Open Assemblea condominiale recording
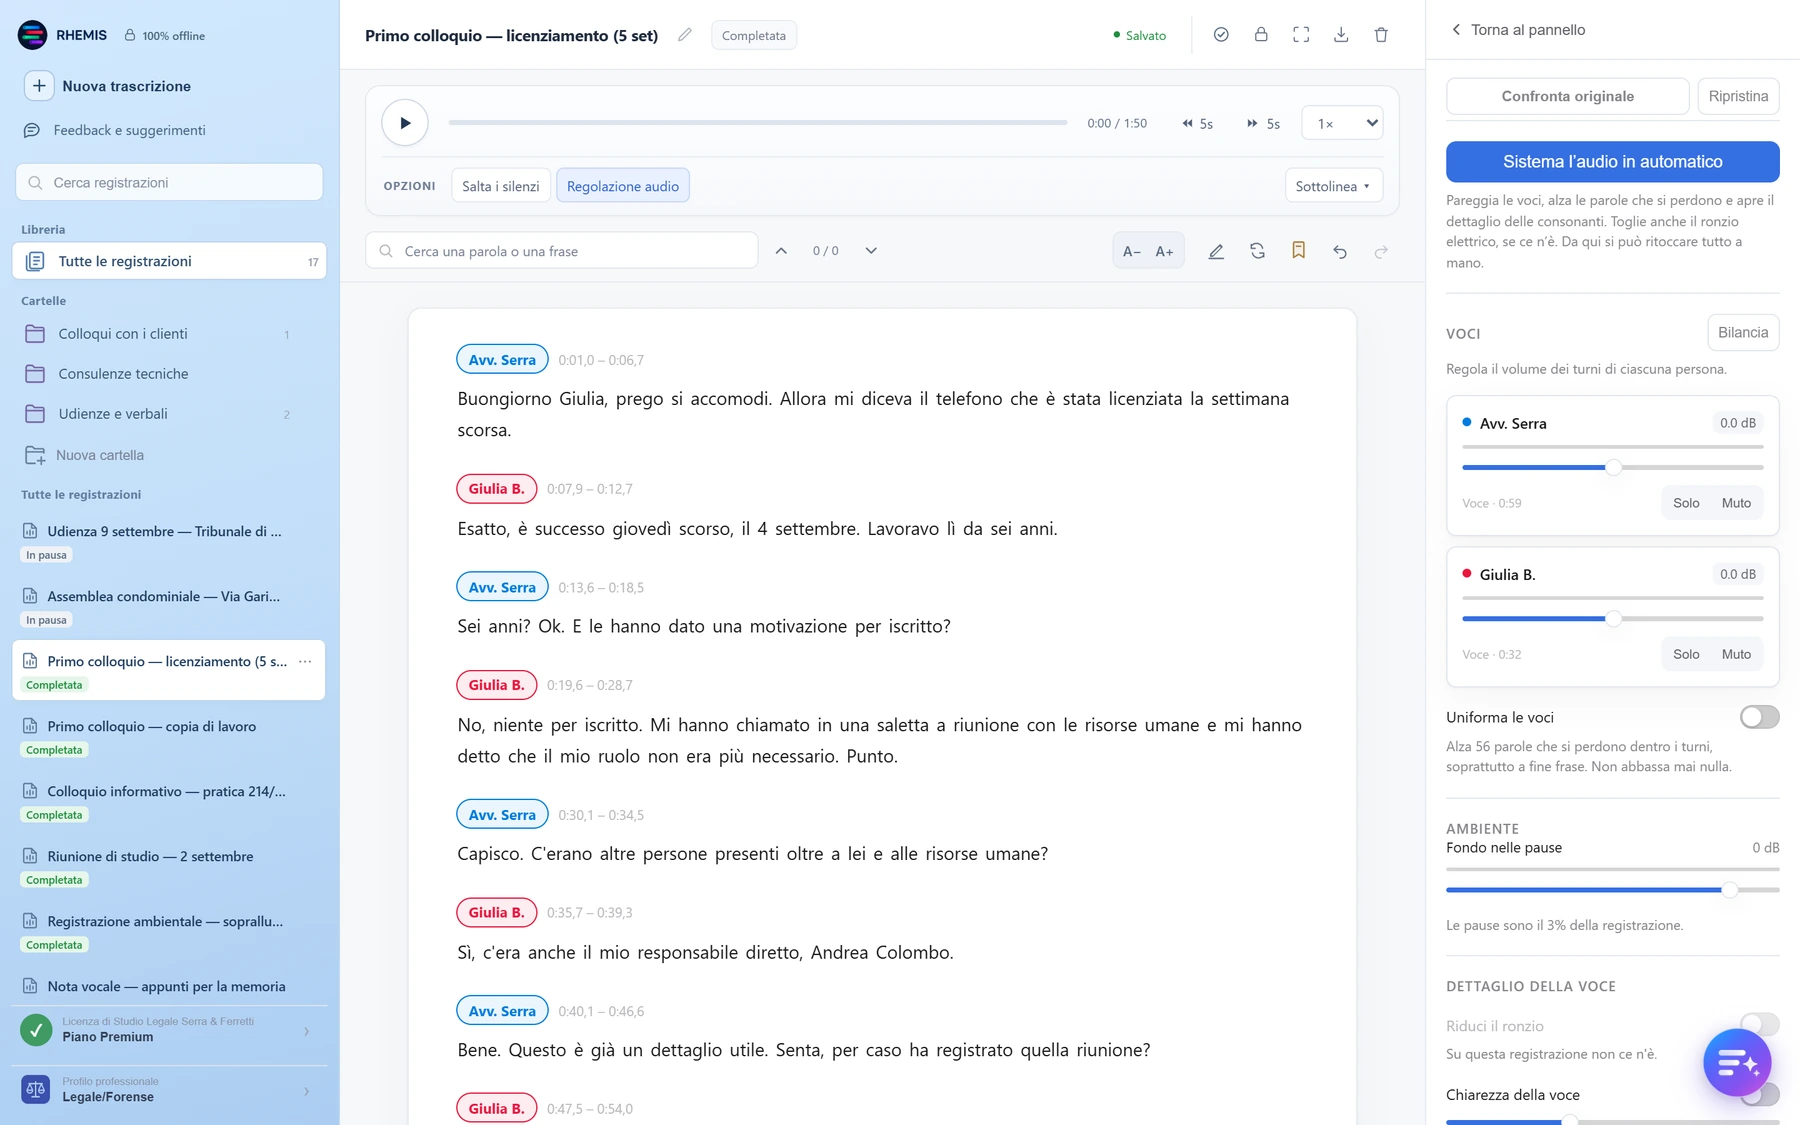Image resolution: width=1800 pixels, height=1125 pixels. click(168, 606)
